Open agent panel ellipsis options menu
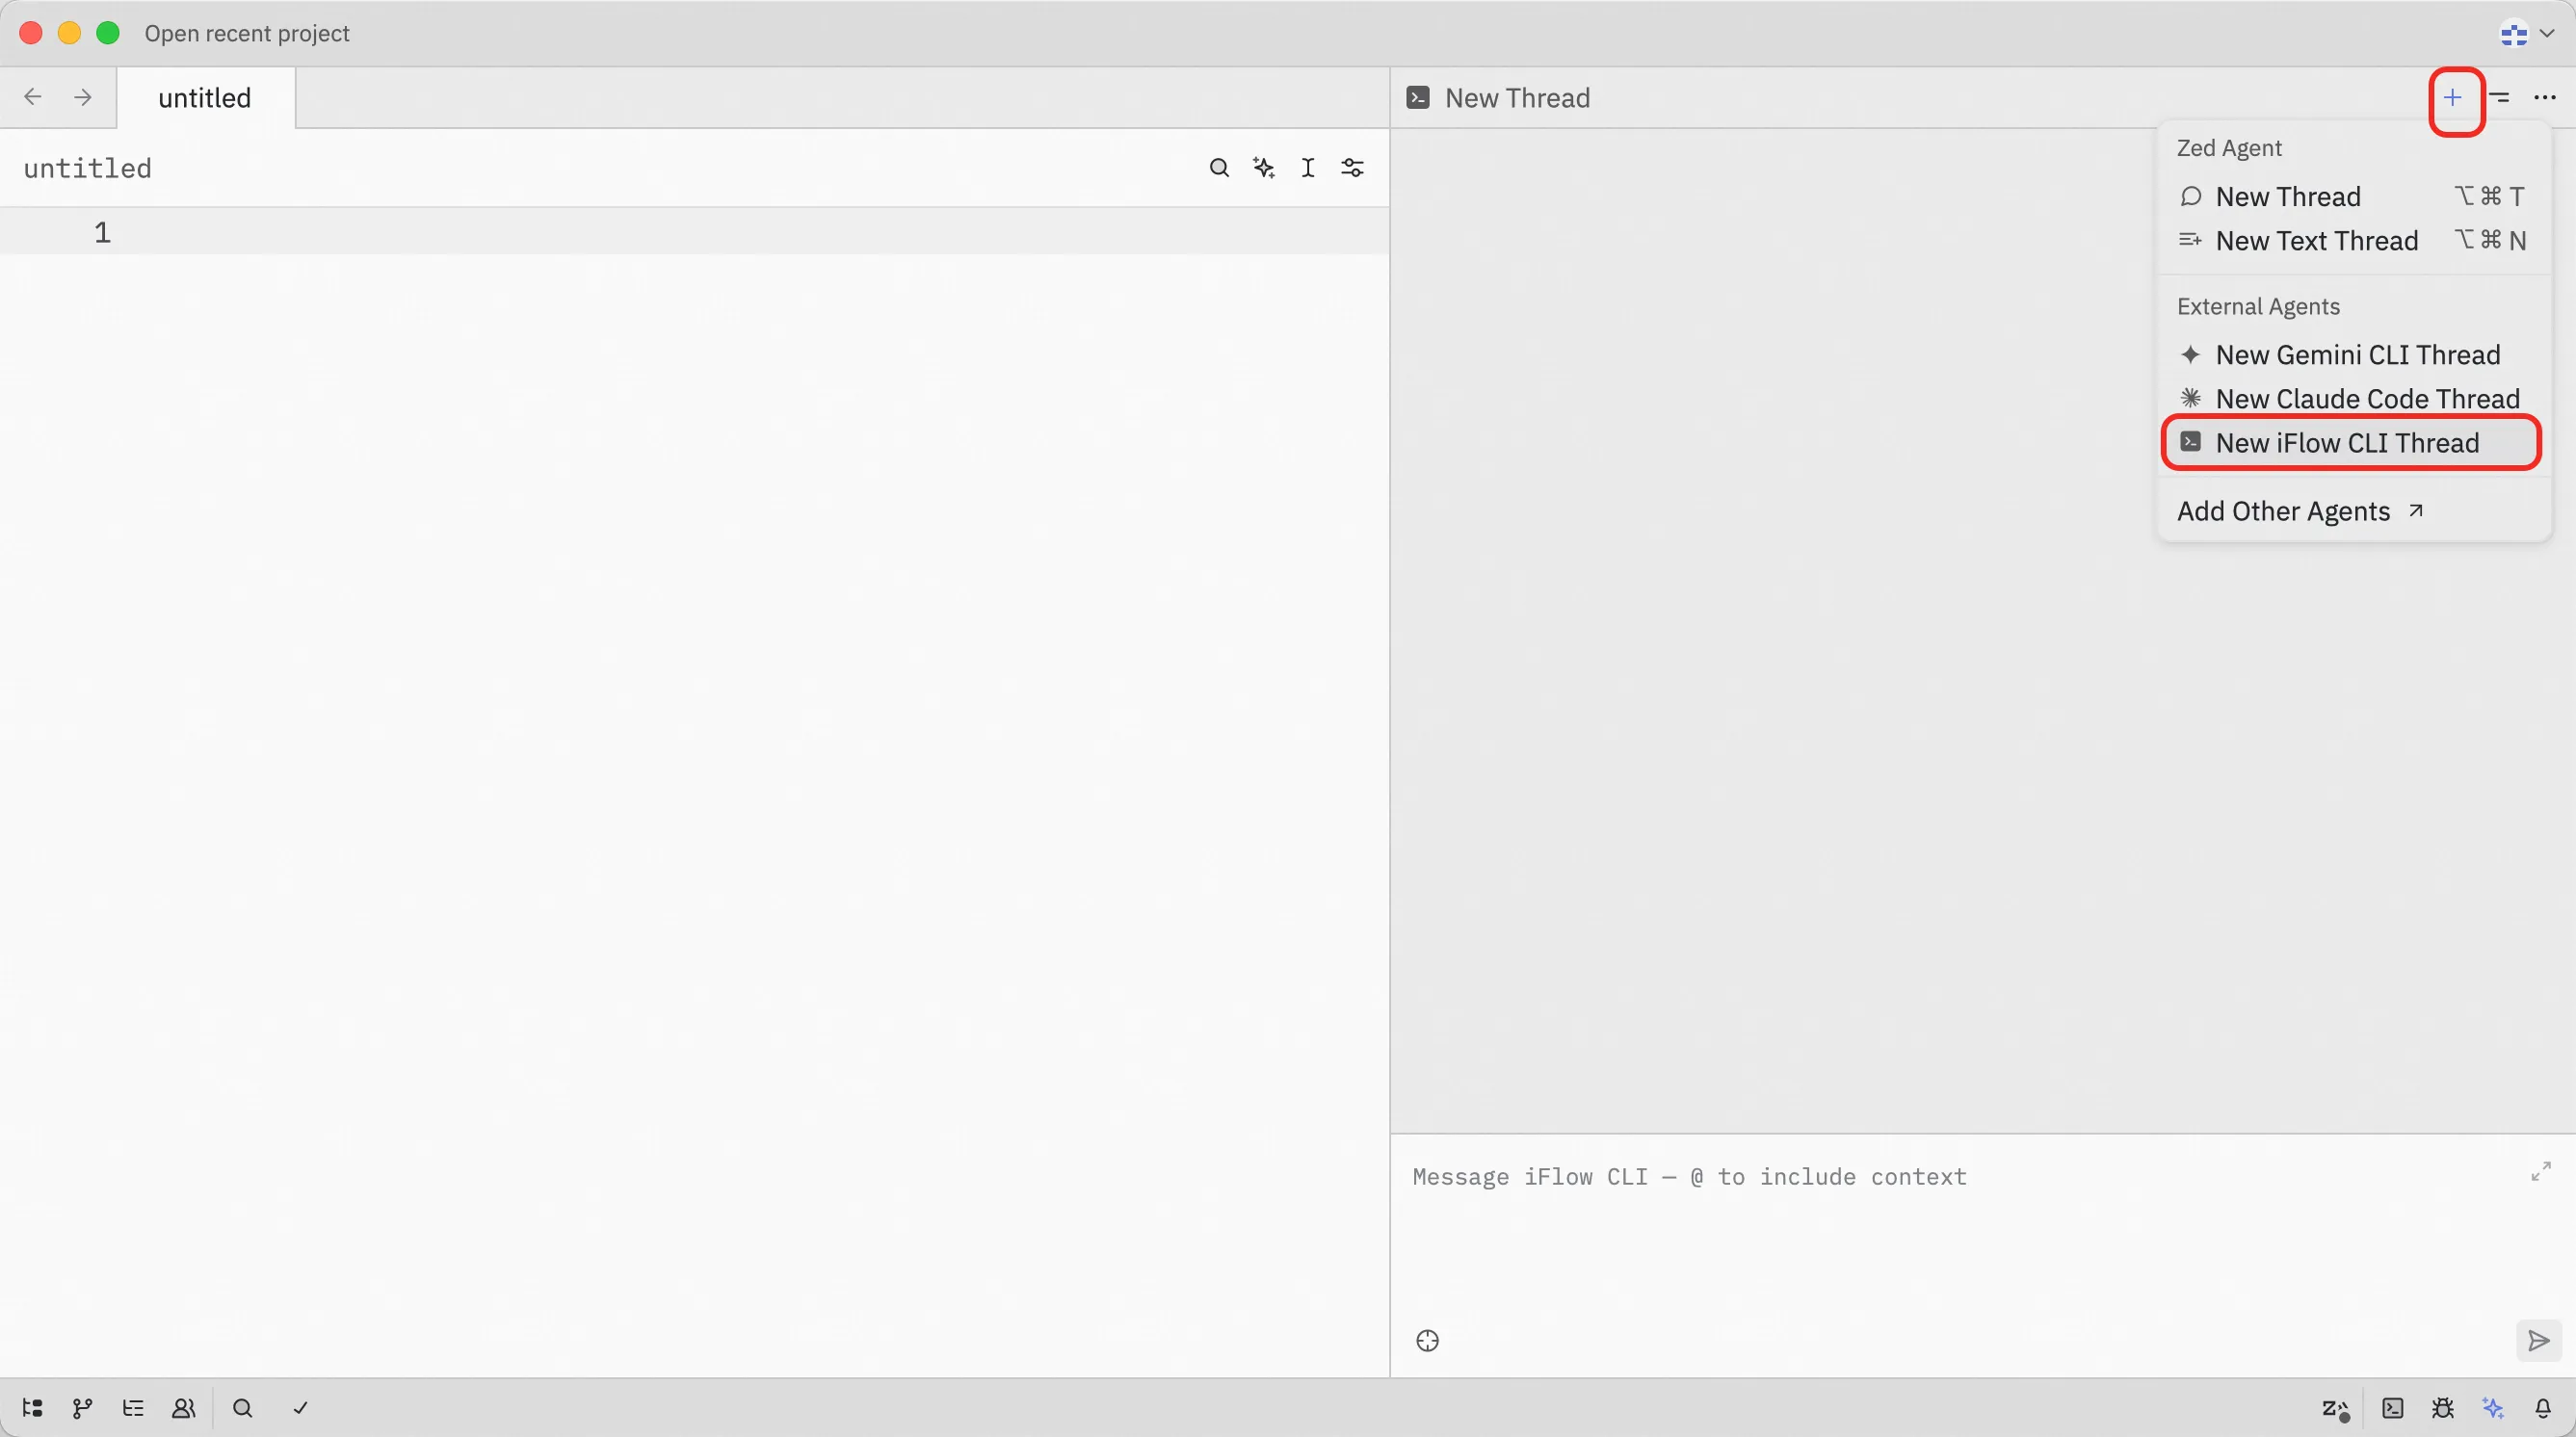The height and width of the screenshot is (1437, 2576). [x=2544, y=98]
